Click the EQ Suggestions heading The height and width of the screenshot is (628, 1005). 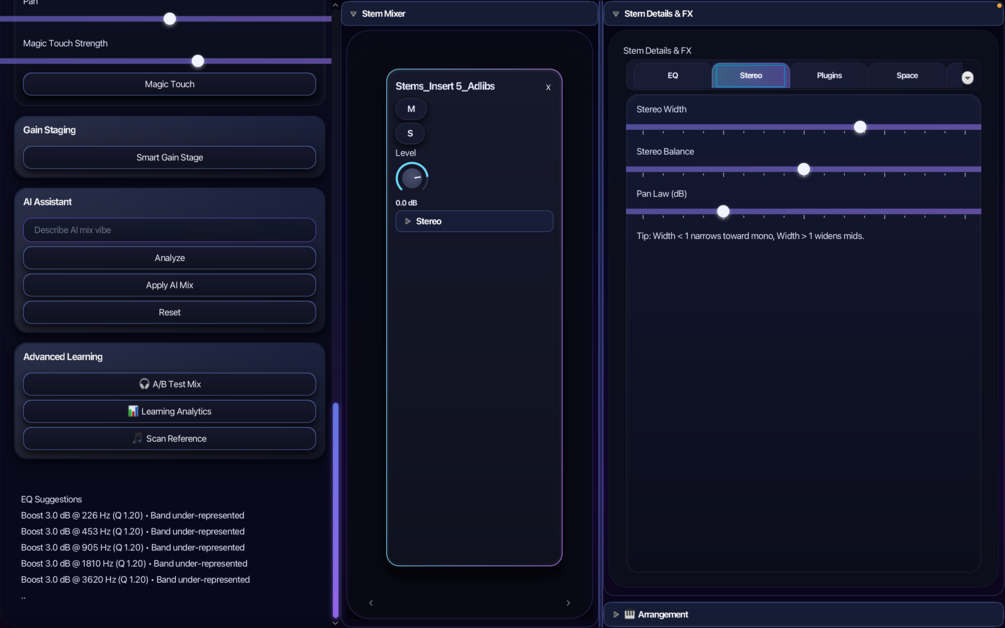point(51,499)
